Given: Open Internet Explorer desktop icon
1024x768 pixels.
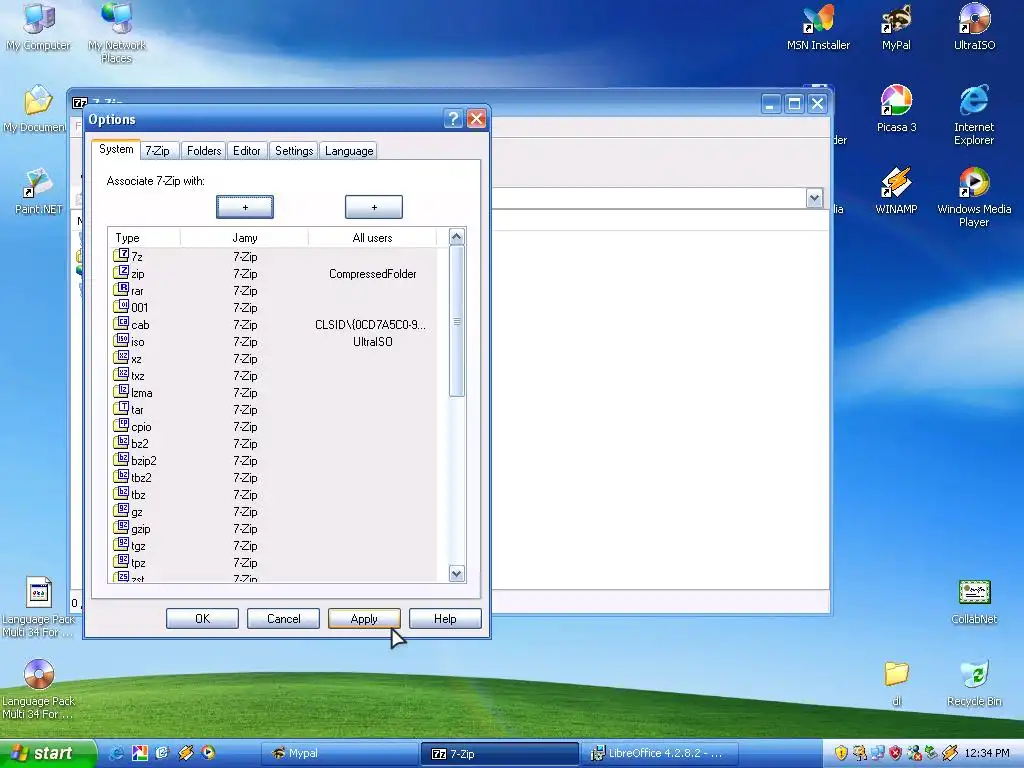Looking at the screenshot, I should pos(974,115).
